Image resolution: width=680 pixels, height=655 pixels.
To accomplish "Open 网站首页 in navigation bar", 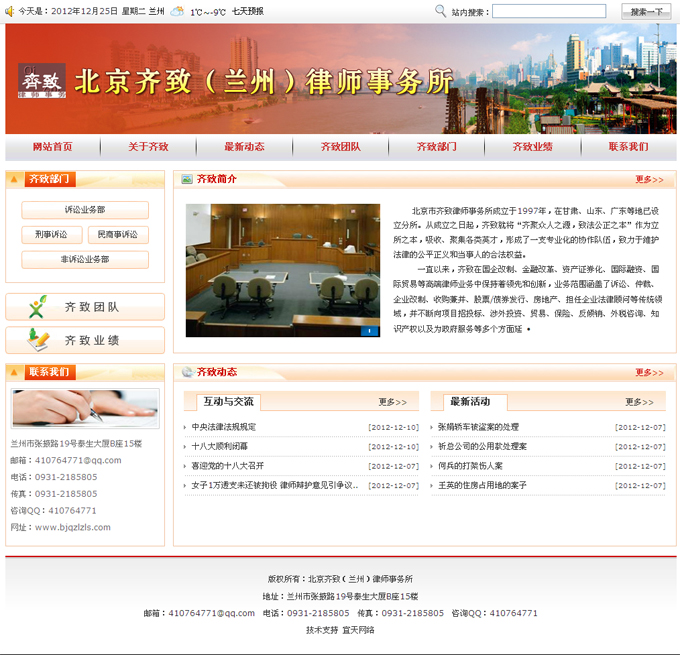I will pos(52,147).
